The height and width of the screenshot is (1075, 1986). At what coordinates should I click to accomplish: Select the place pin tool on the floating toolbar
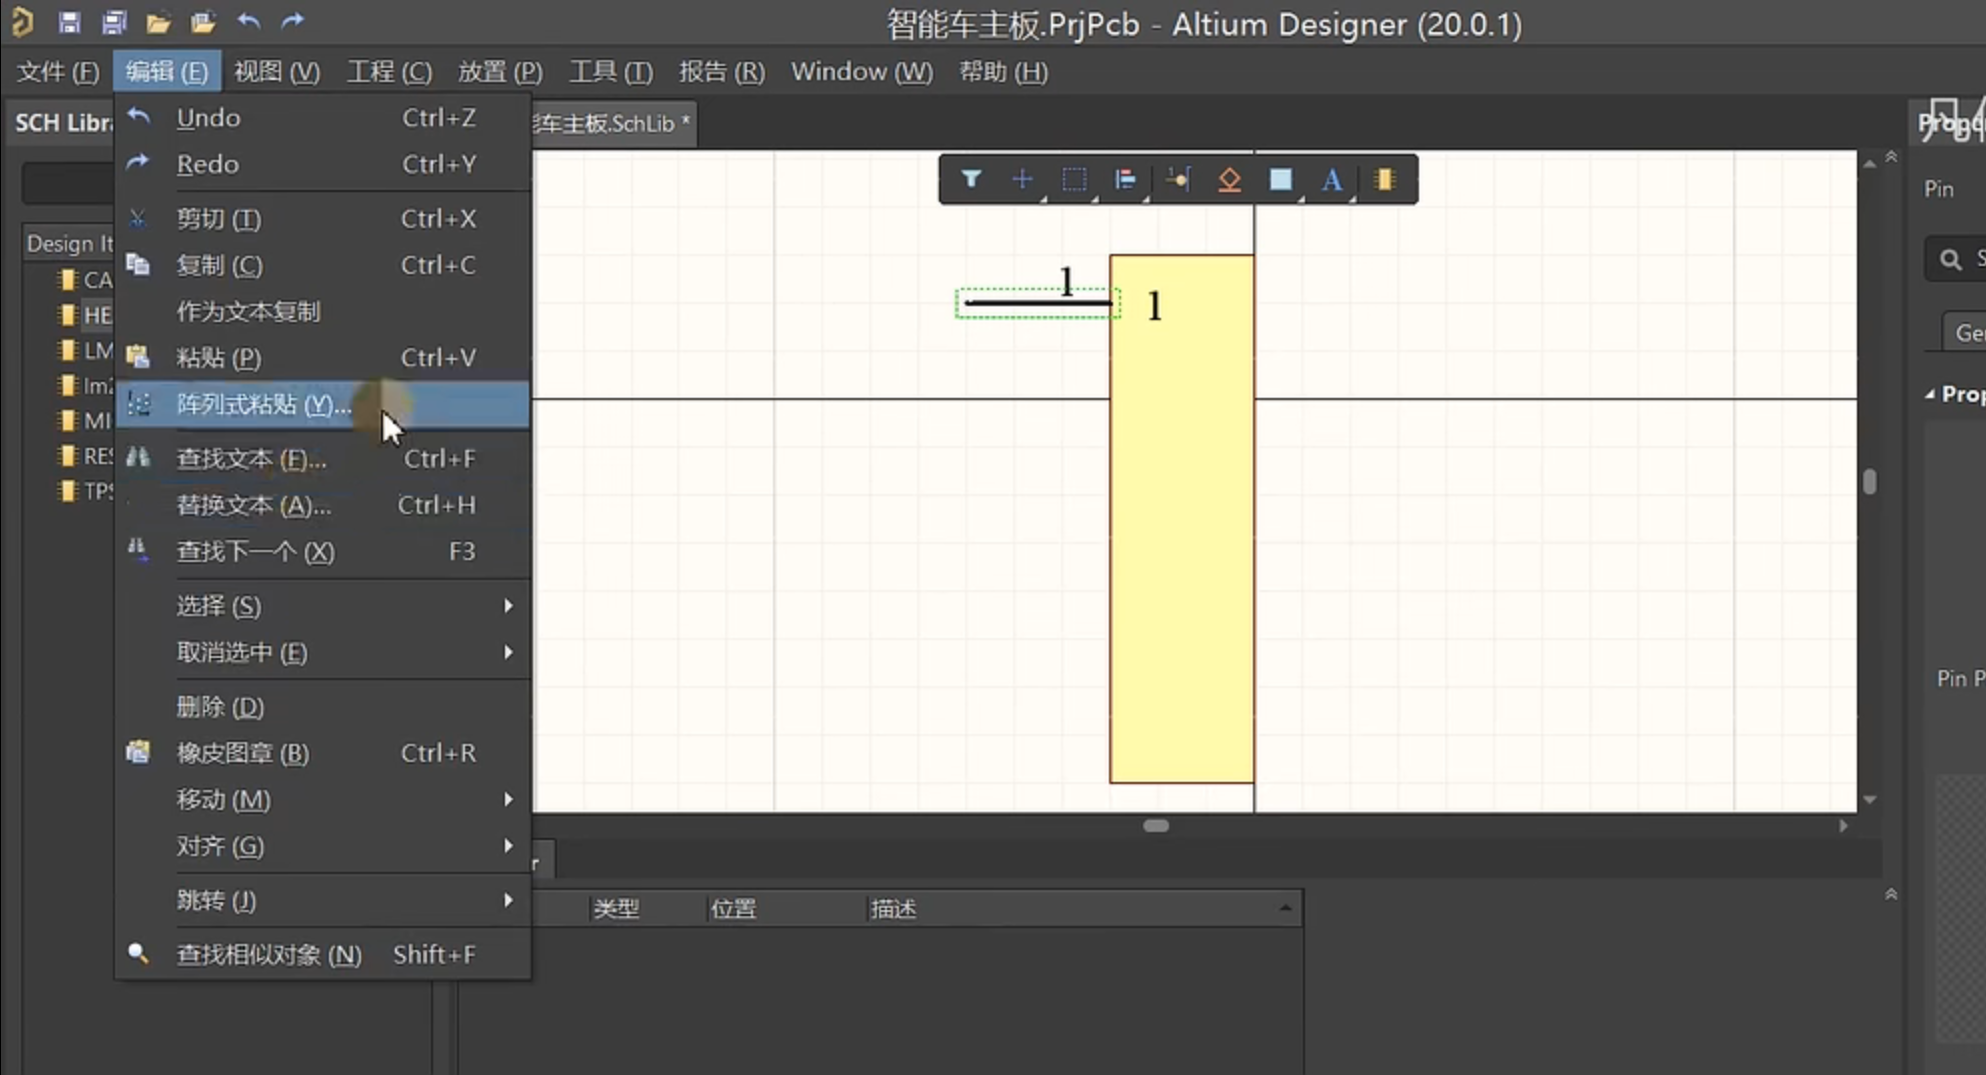[x=1178, y=180]
